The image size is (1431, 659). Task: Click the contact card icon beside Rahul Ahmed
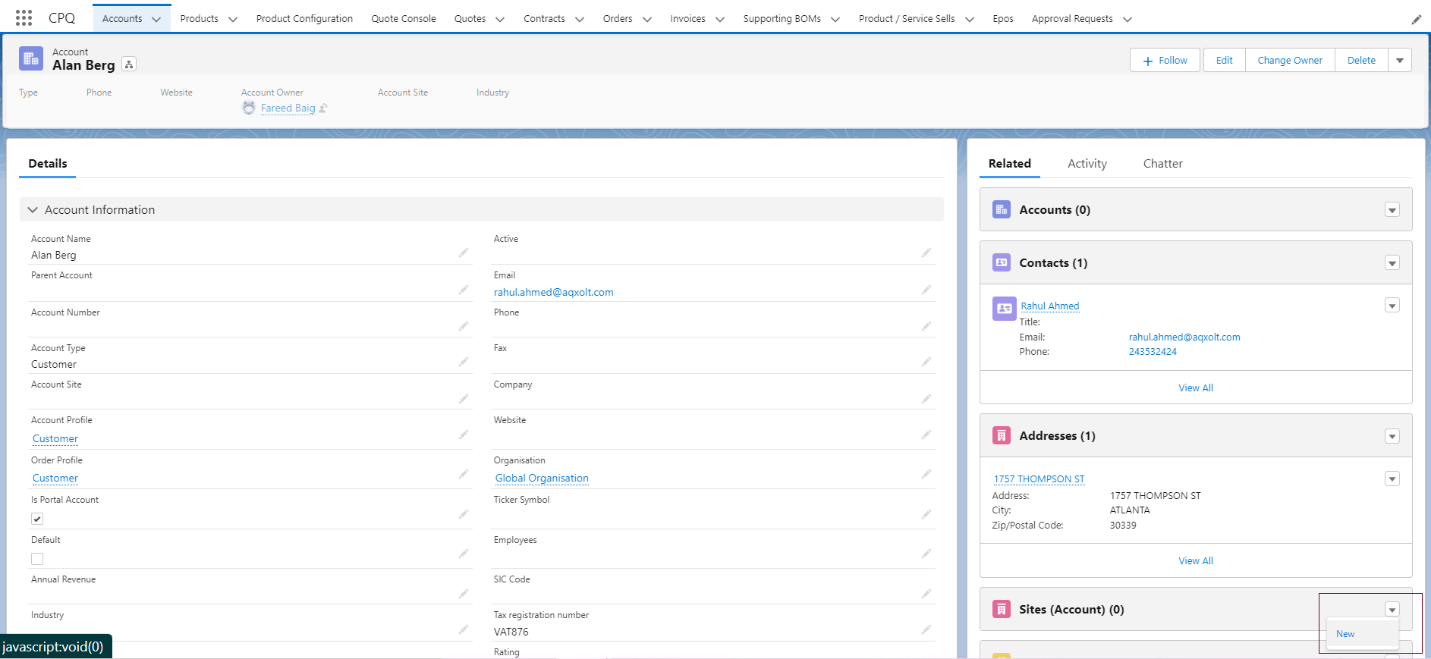[x=1003, y=308]
